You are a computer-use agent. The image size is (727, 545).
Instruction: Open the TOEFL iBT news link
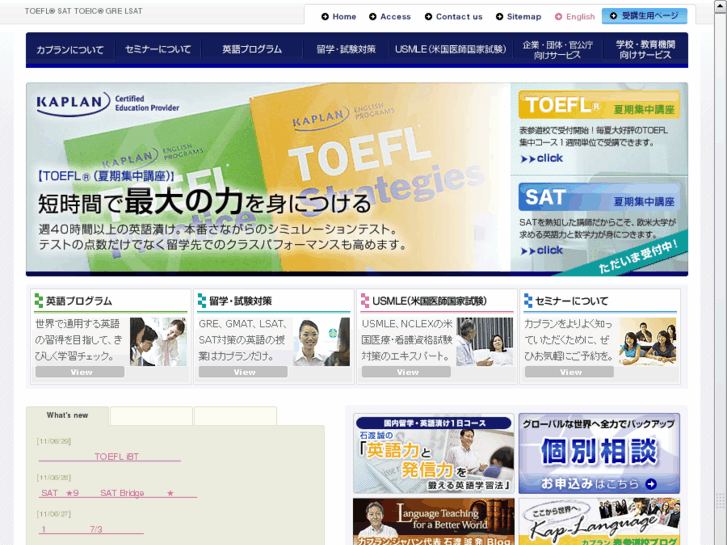[x=110, y=457]
